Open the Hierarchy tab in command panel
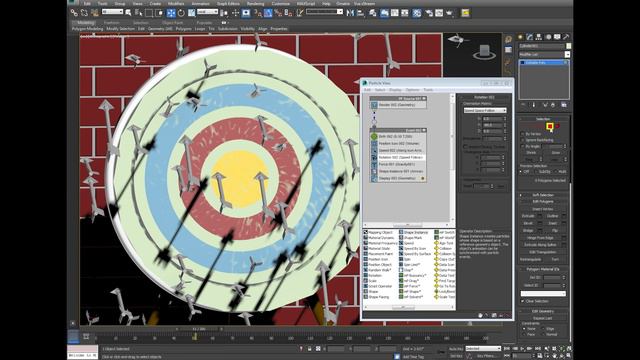 point(539,37)
